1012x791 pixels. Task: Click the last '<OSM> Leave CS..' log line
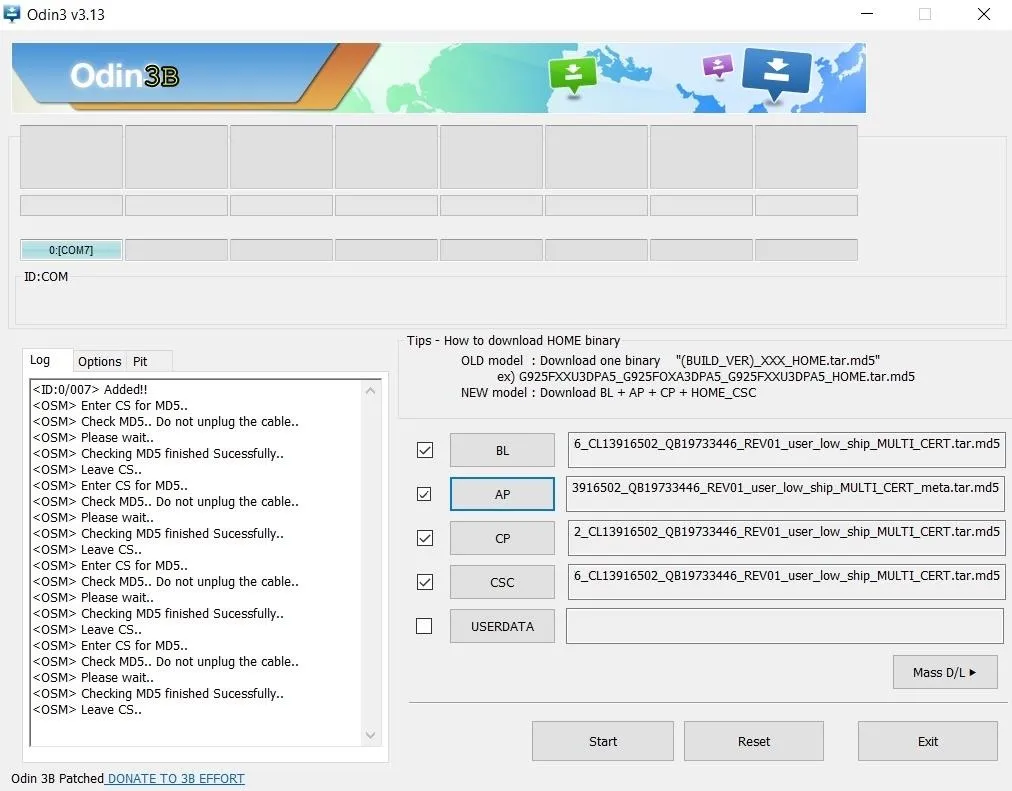[x=87, y=709]
